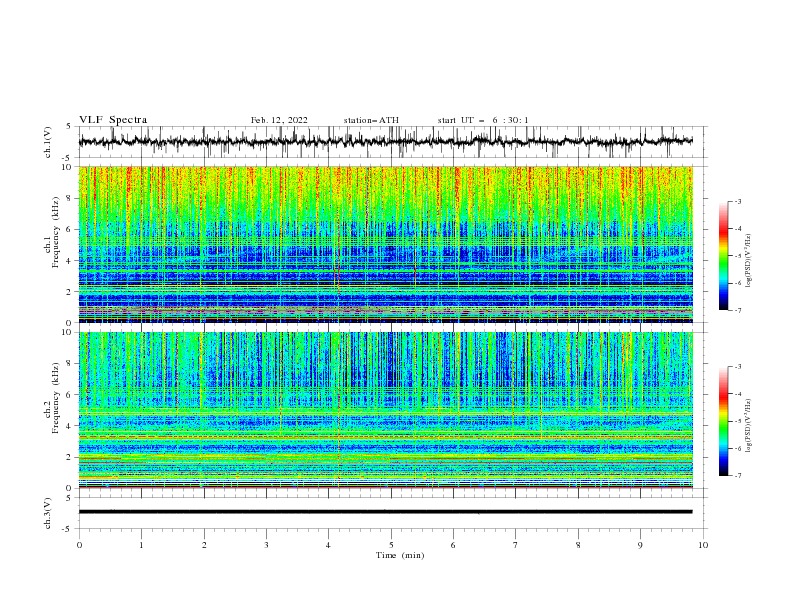Click the '-7' value on ch.2 colorbar
The height and width of the screenshot is (612, 792).
tap(737, 476)
